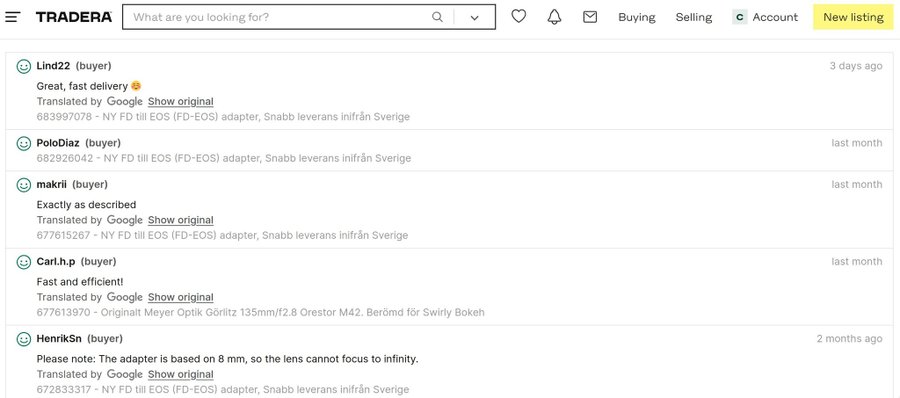Image resolution: width=900 pixels, height=398 pixels.
Task: Click the Google logo in Carl.h.p's review
Action: pyautogui.click(x=125, y=297)
